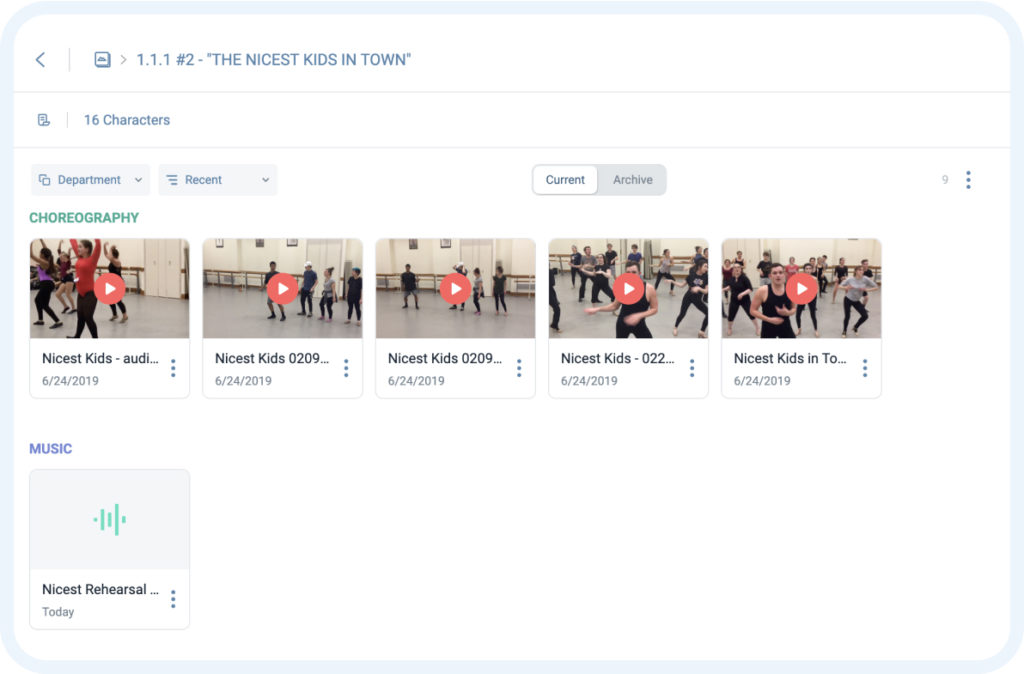Open the scene breadcrumb image icon
This screenshot has height=674, width=1024.
pos(103,59)
